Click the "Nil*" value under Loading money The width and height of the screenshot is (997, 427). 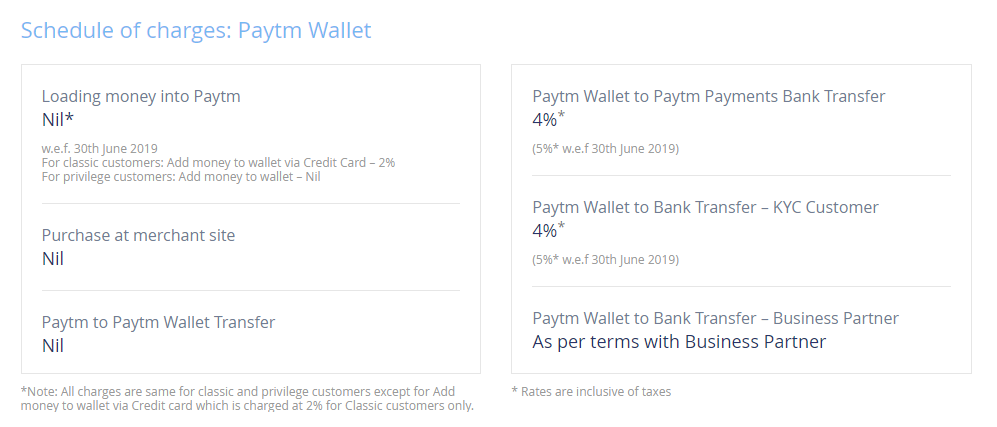(x=58, y=121)
